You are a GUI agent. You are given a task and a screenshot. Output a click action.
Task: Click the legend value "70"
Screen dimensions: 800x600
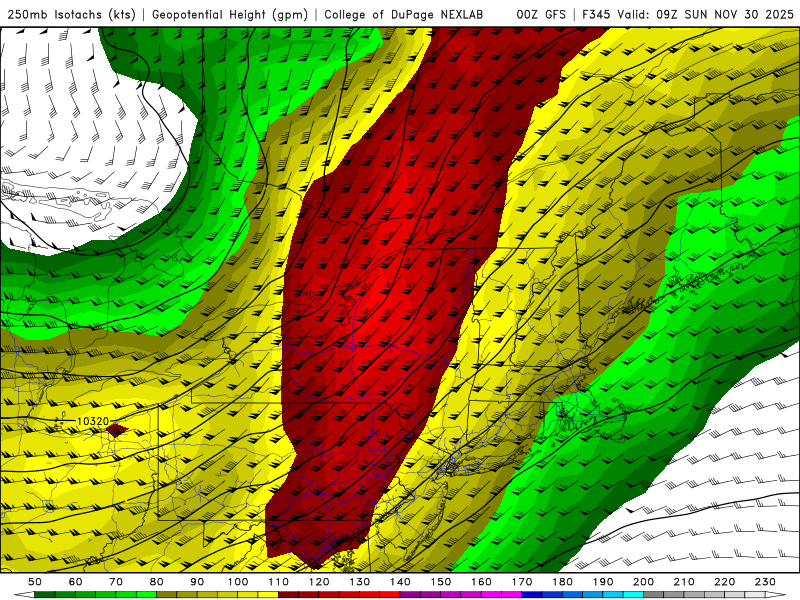pyautogui.click(x=116, y=582)
